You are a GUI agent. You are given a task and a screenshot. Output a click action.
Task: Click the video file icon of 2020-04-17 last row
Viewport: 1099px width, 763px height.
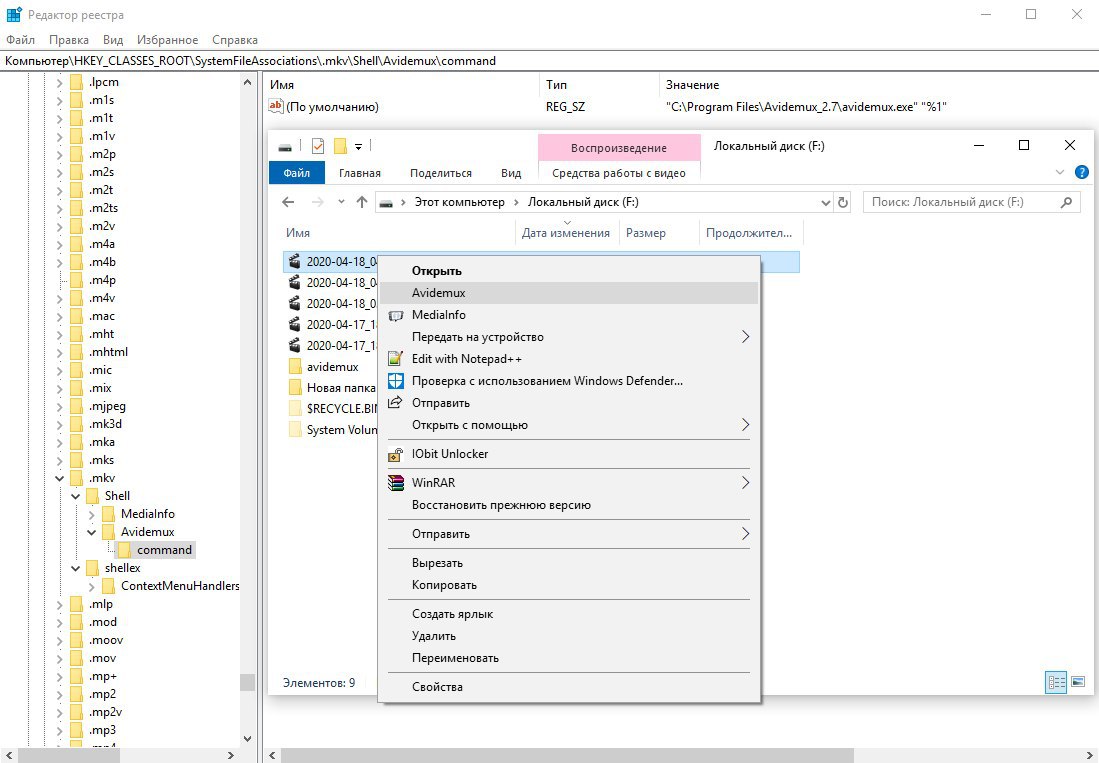(295, 345)
